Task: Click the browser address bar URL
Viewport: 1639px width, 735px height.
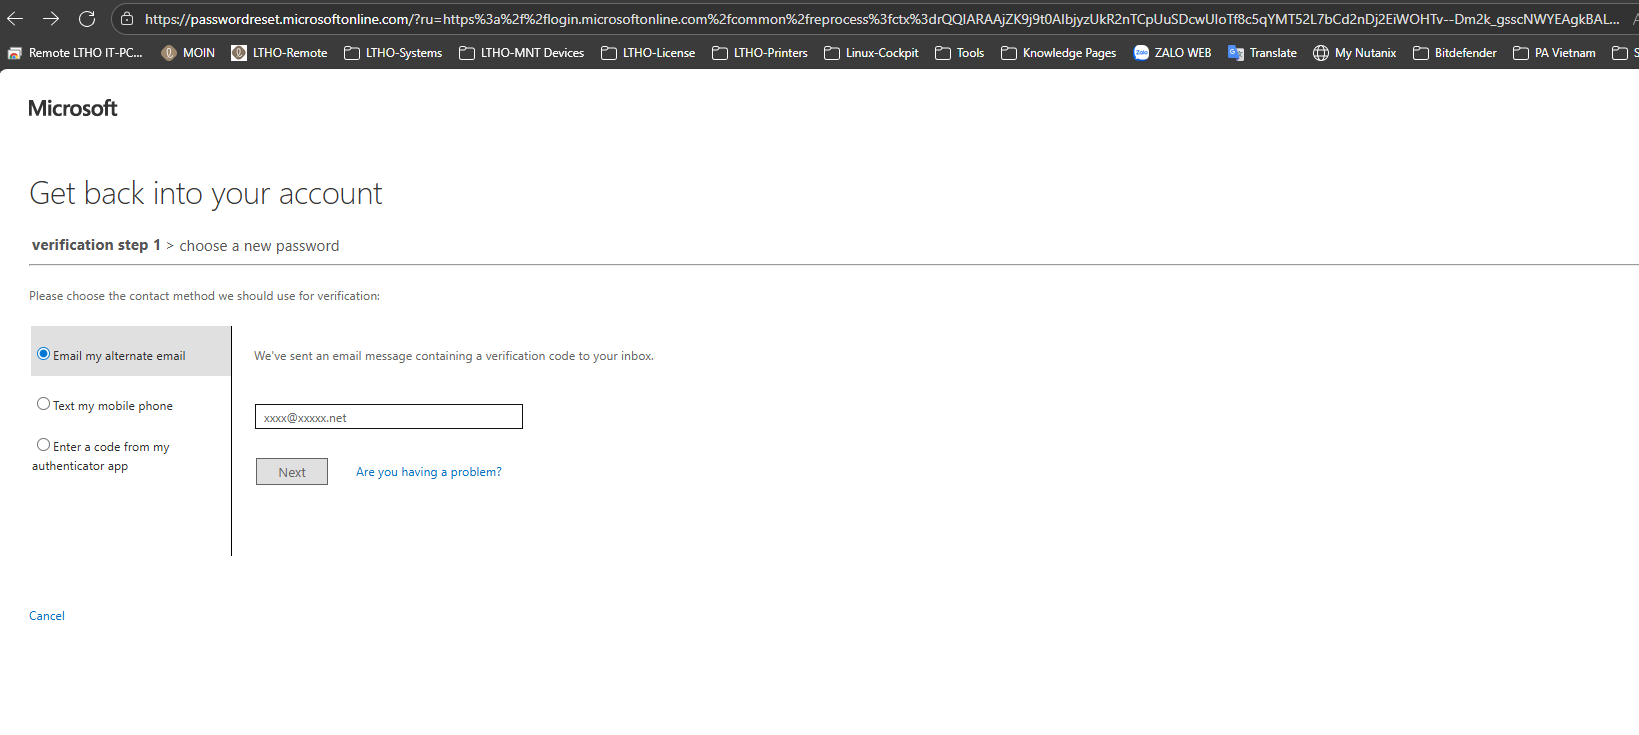Action: (x=880, y=19)
